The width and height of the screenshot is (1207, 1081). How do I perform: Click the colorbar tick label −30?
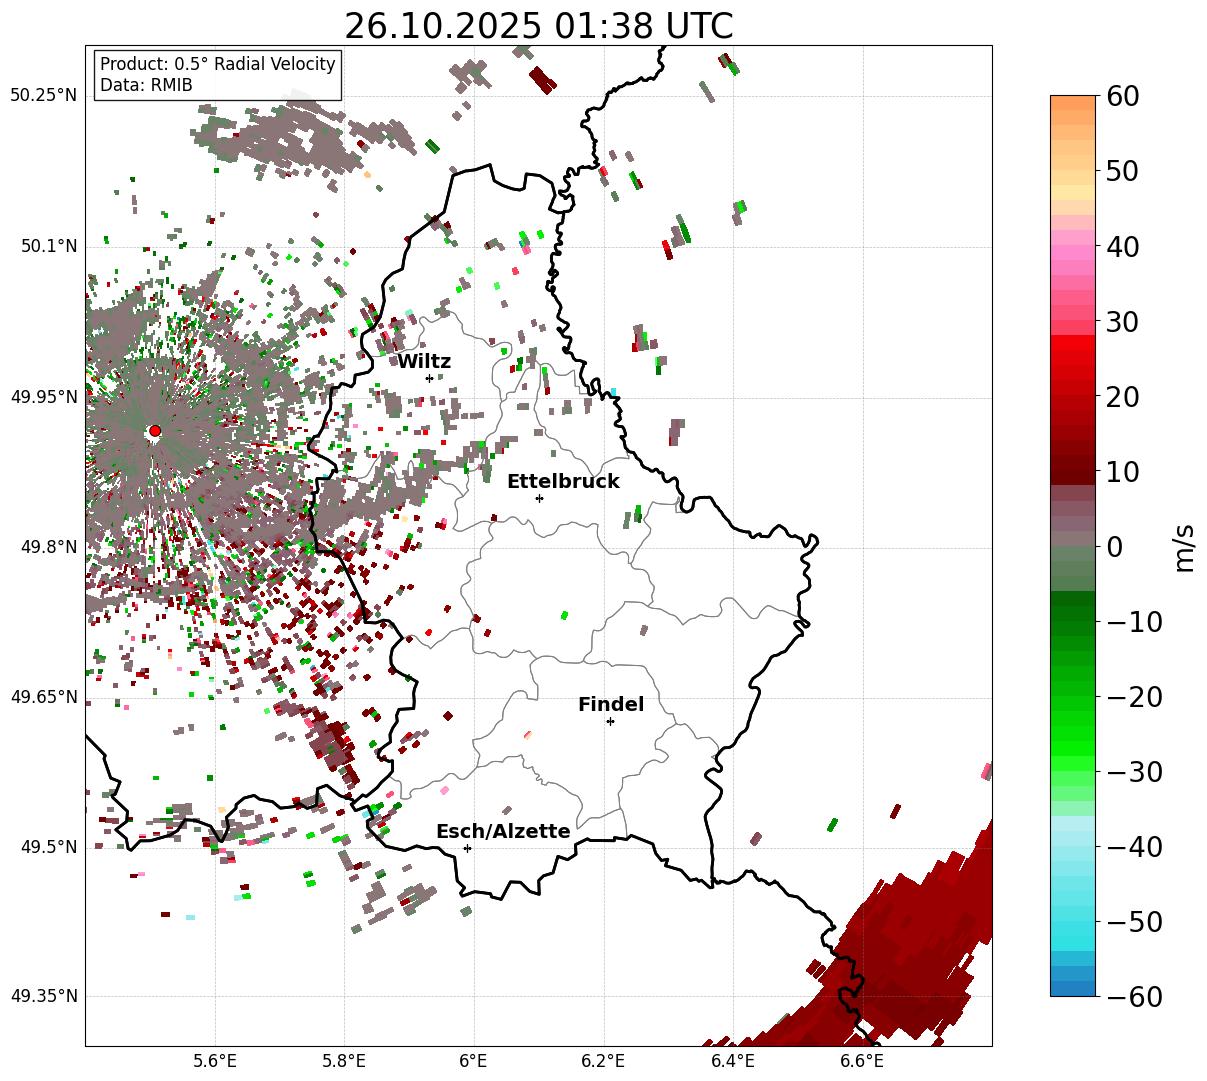click(1134, 772)
